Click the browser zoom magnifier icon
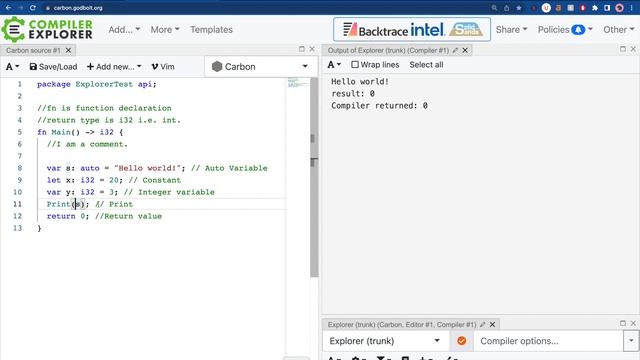This screenshot has width=640, height=360. click(x=494, y=8)
